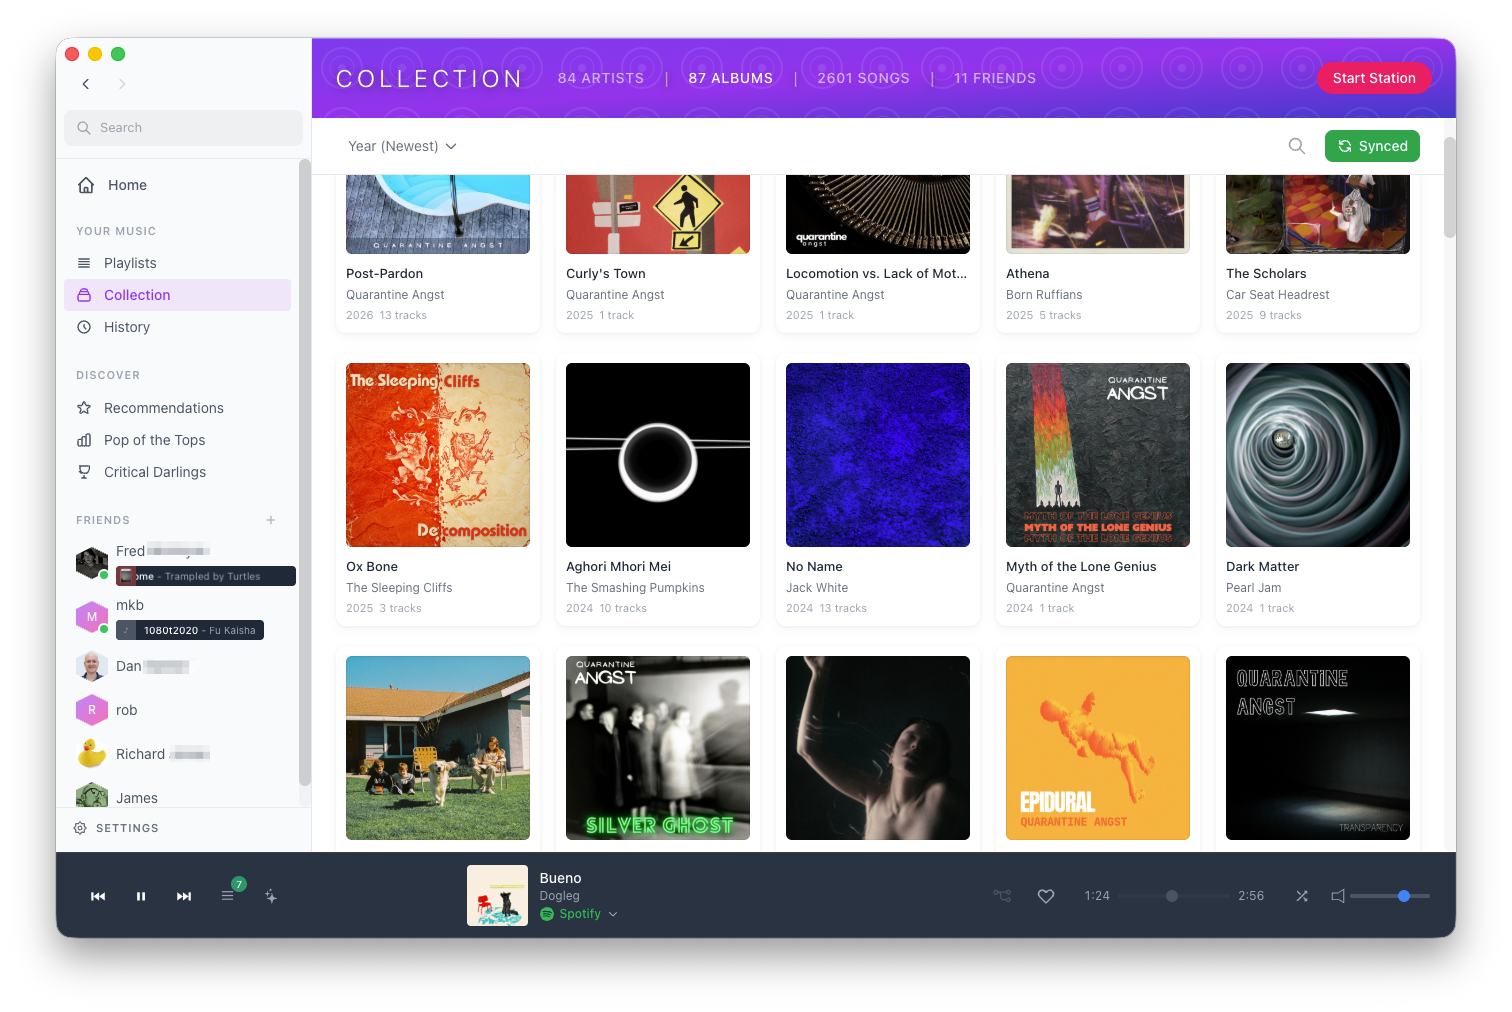Navigate to Home
This screenshot has height=1012, width=1512.
[x=126, y=185]
